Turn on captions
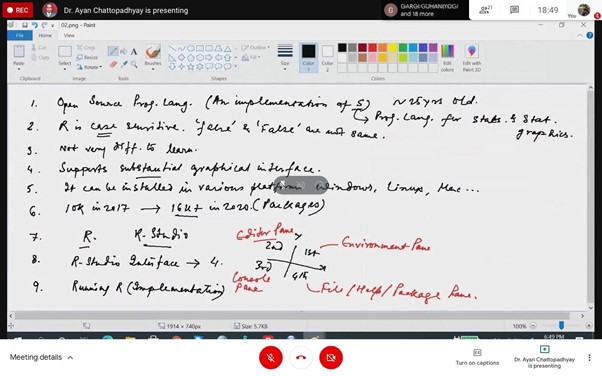The height and width of the screenshot is (376, 602). click(x=477, y=357)
